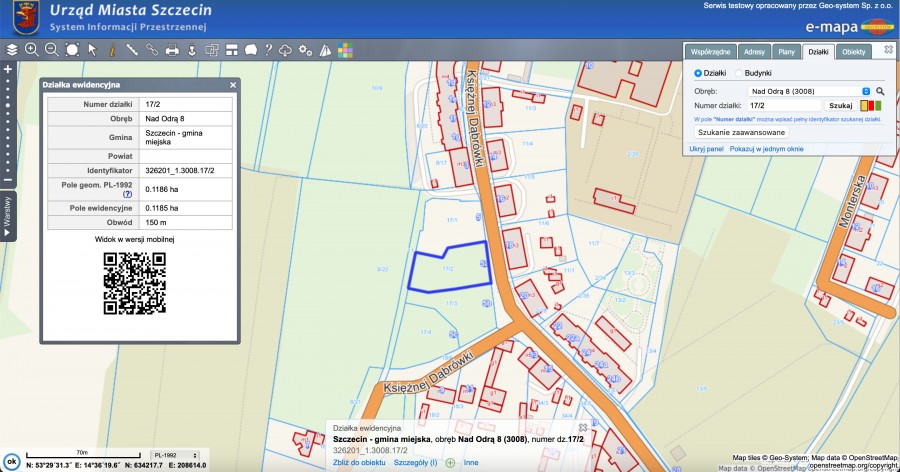Click the Numer działki input field
Screen dimensions: 900x472
tap(783, 104)
